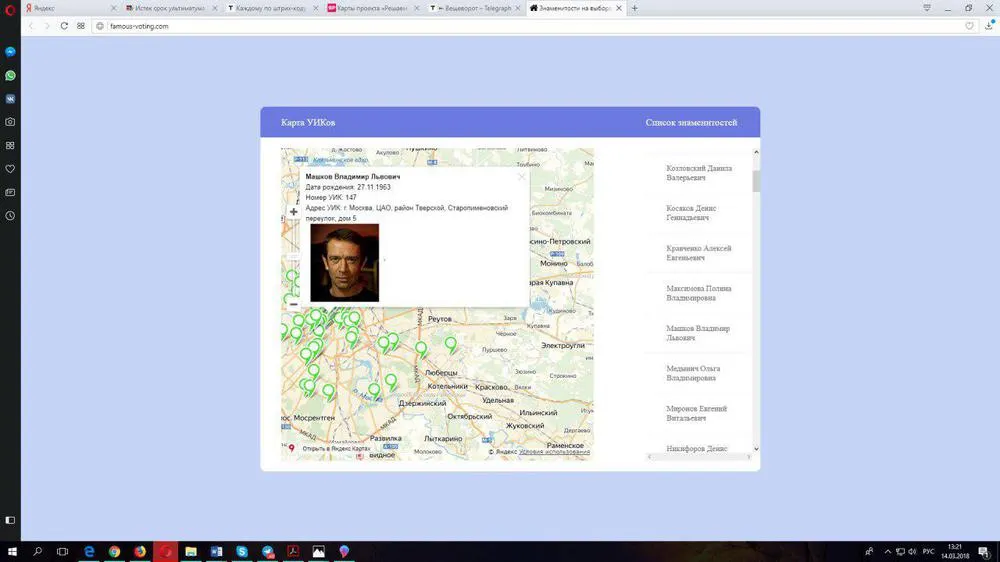1000x562 pixels.
Task: Select Миронов Евгений Витальевич in list
Action: (x=696, y=413)
